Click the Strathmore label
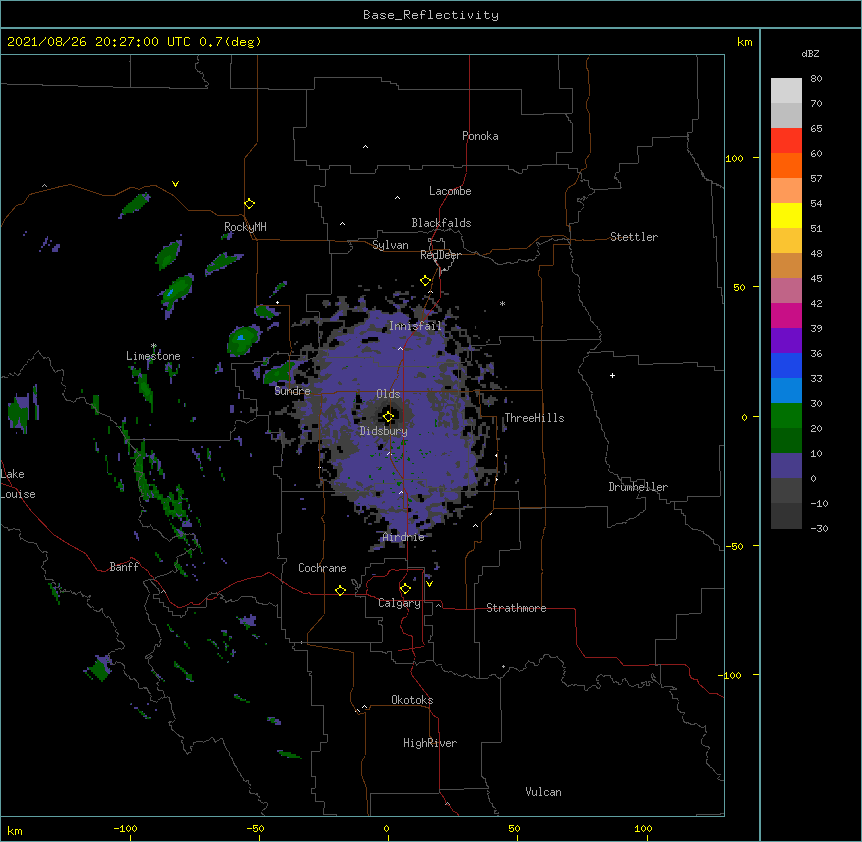 click(x=516, y=608)
